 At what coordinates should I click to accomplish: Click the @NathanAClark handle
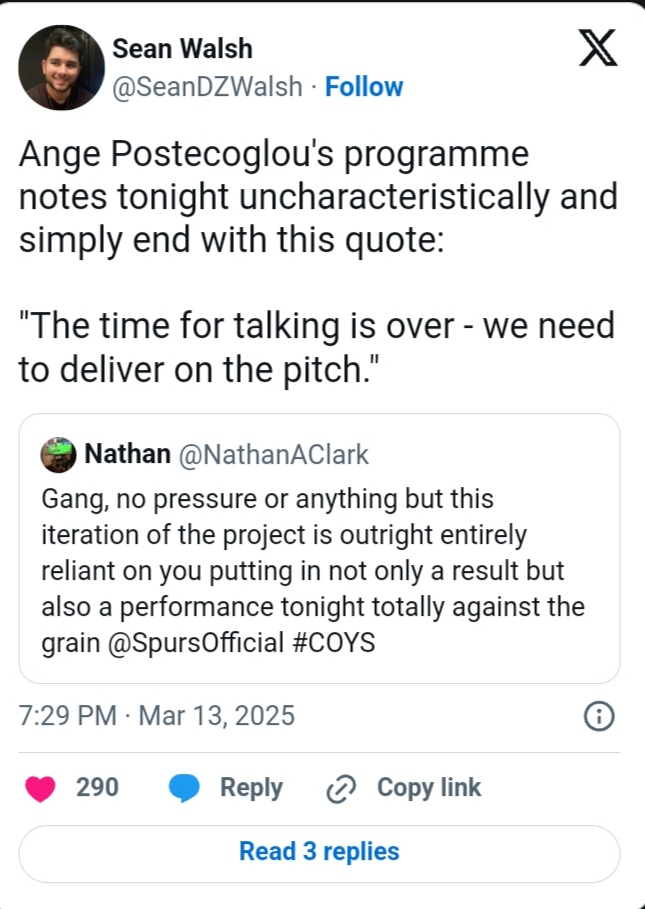273,455
